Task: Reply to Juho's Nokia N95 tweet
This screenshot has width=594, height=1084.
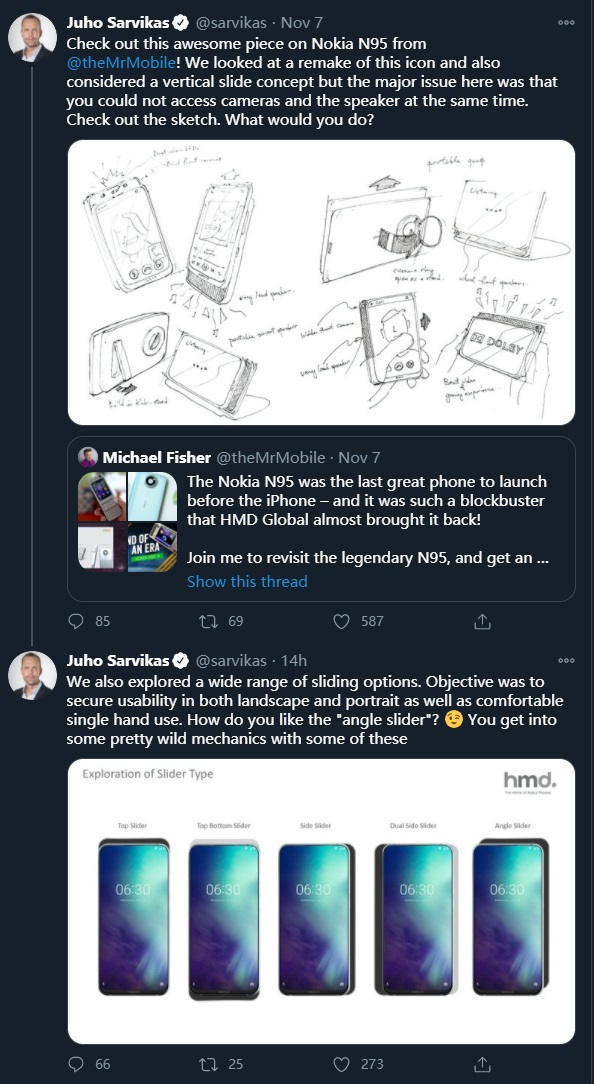Action: point(75,621)
